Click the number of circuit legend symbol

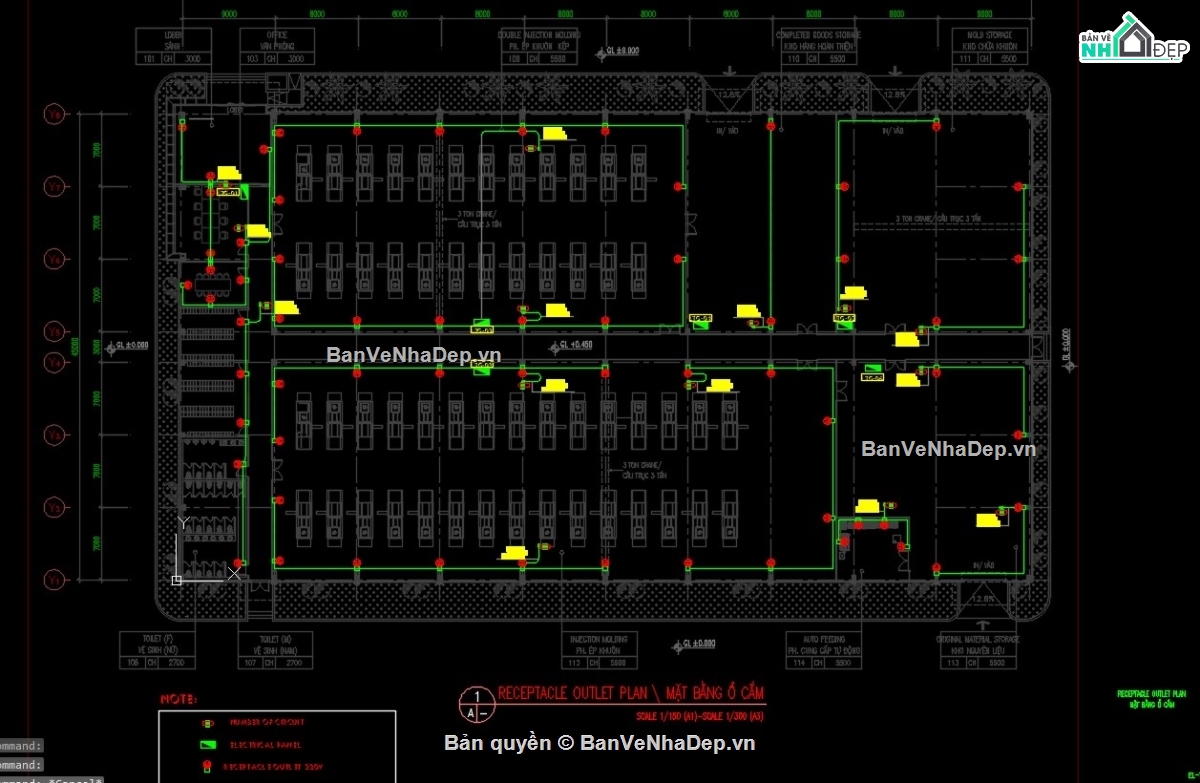tap(208, 722)
